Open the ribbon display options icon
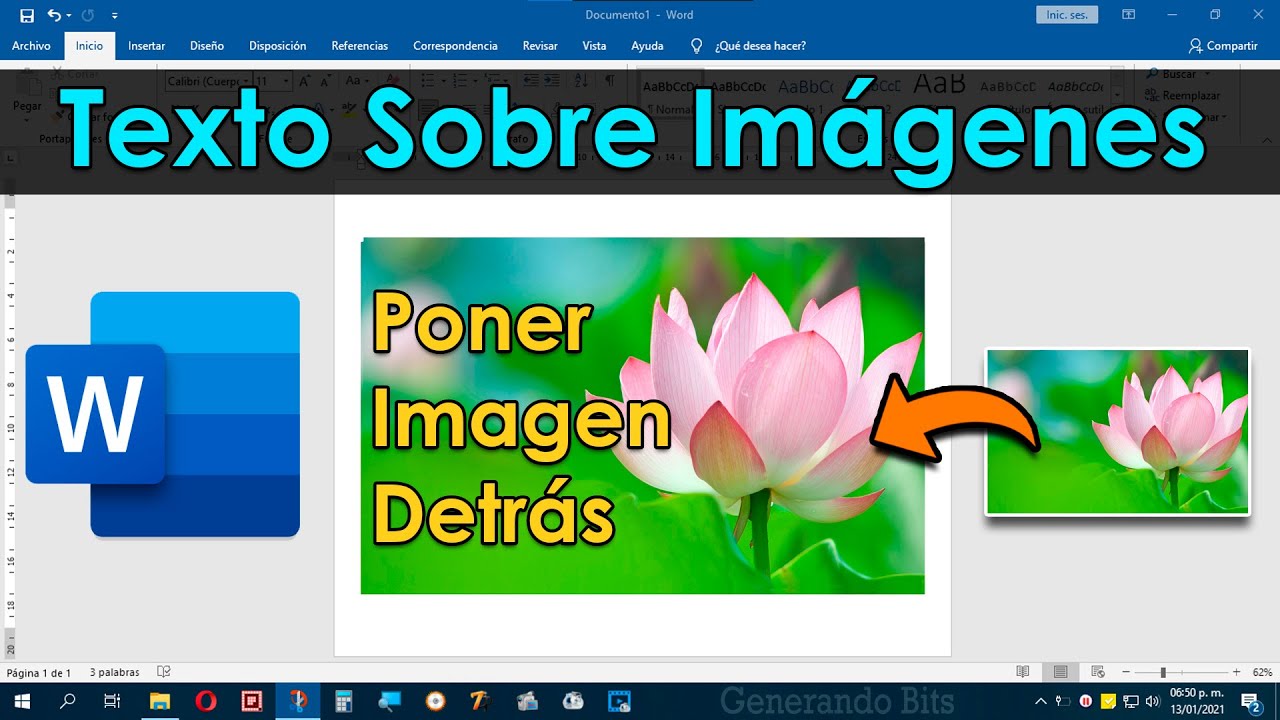Screen dimensions: 1280x720 coord(1129,15)
